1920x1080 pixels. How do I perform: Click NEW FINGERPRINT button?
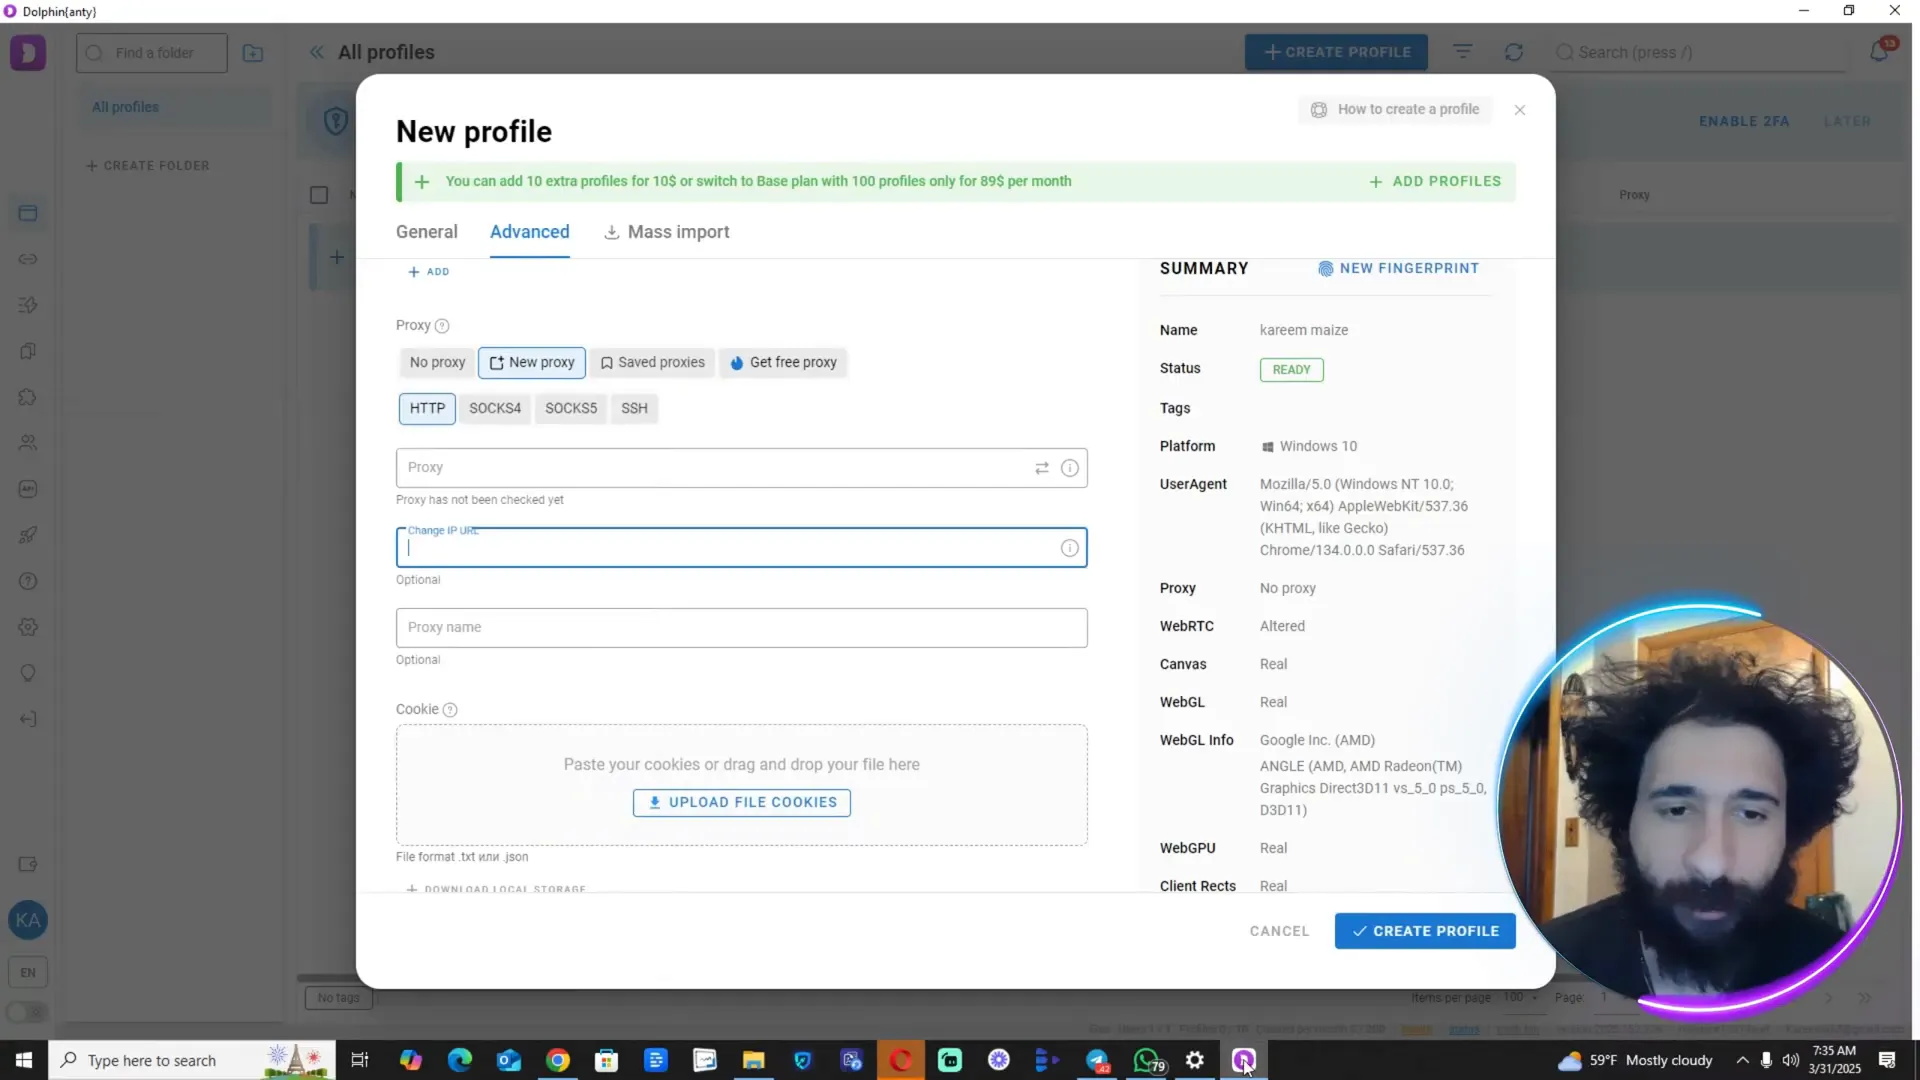pos(1398,268)
